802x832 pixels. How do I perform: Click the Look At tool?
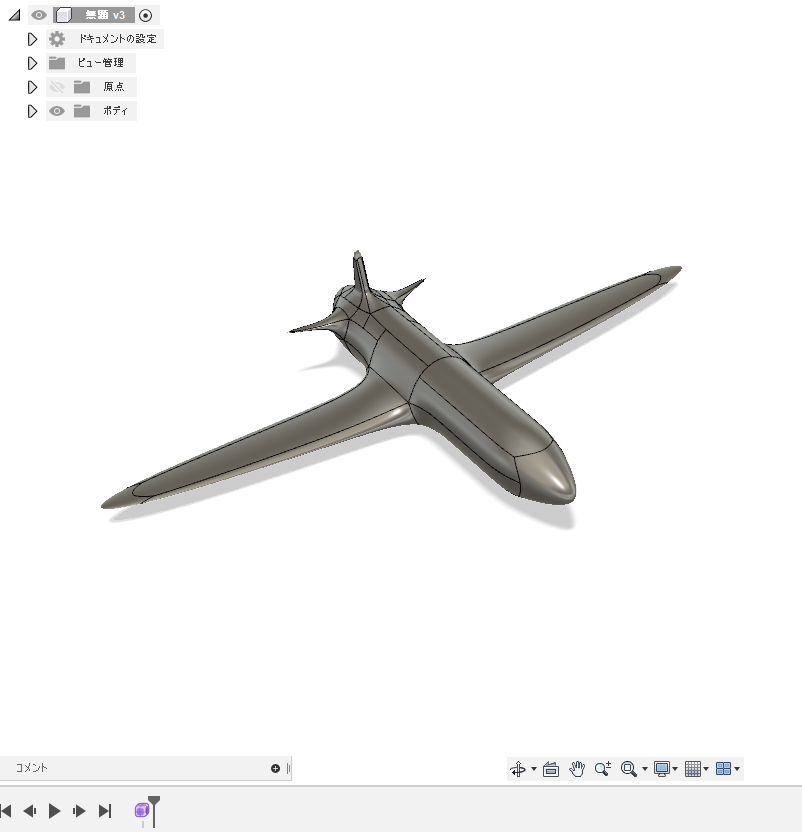(x=551, y=769)
